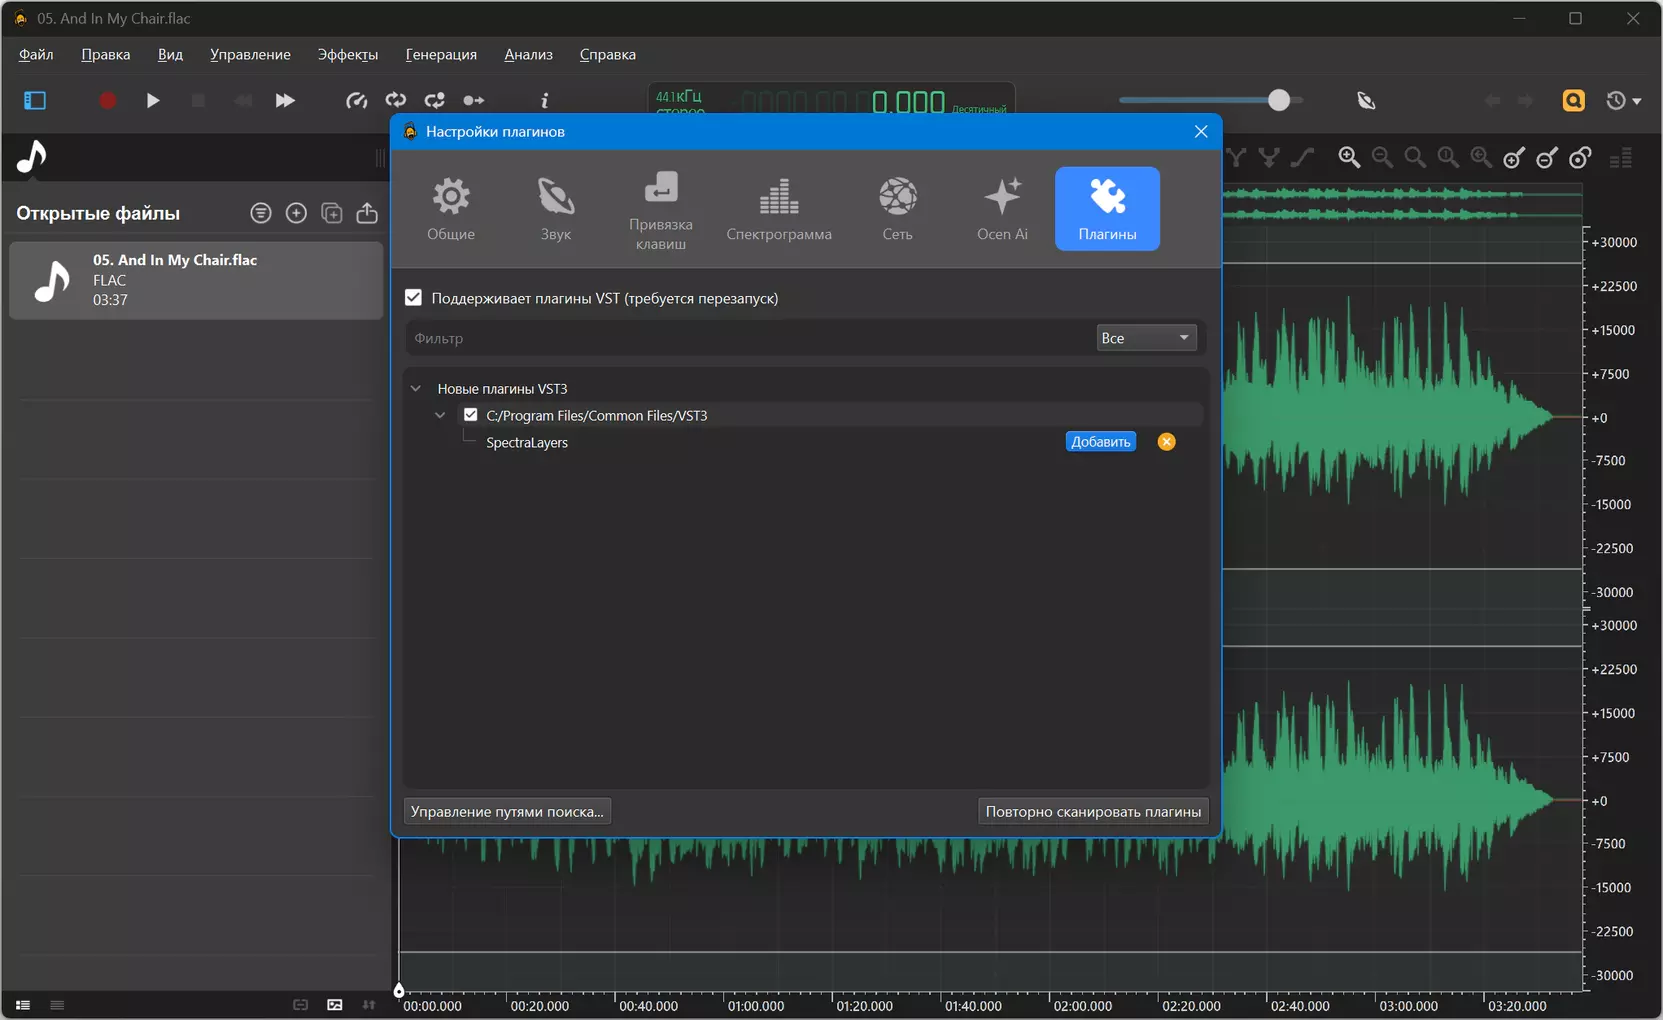Uncheck the C:/Program Files/Common Files/VST3 checkbox
Screen dimensions: 1663x1020
(471, 415)
